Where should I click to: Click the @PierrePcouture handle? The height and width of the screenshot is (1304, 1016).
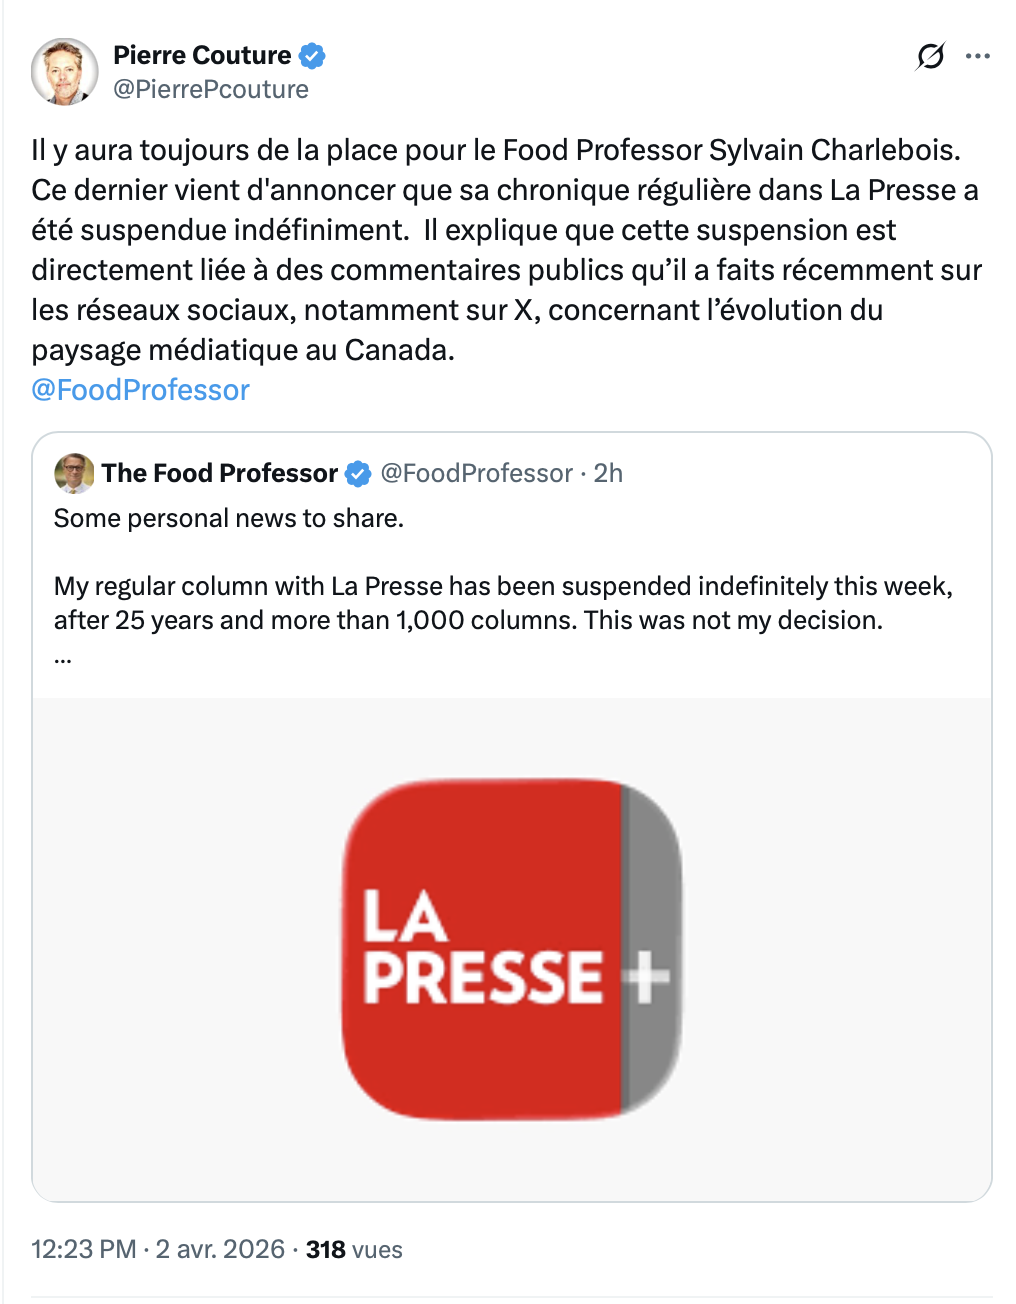pos(211,90)
